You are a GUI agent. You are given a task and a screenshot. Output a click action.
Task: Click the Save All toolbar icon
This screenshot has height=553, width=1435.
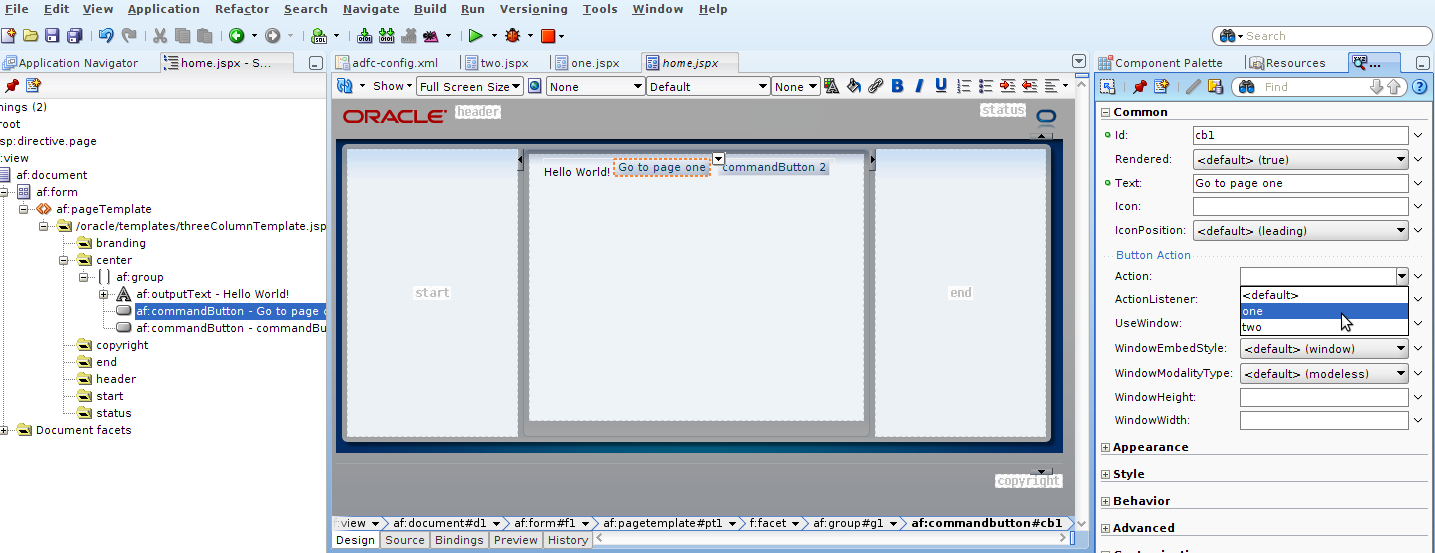[75, 36]
